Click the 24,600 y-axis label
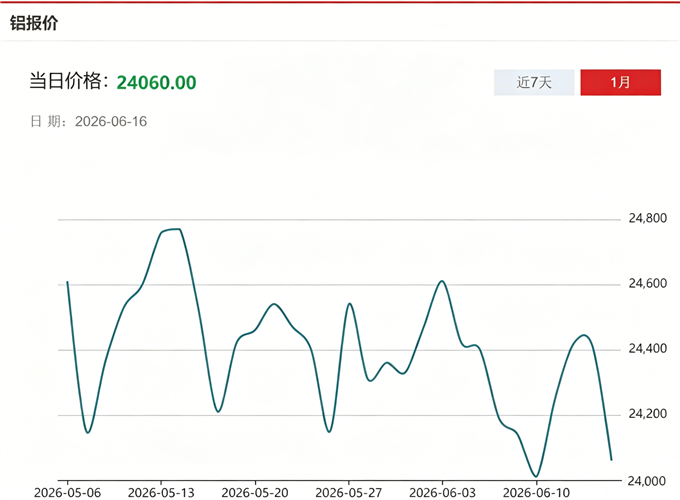Viewport: 680px width, 500px height. pos(647,284)
